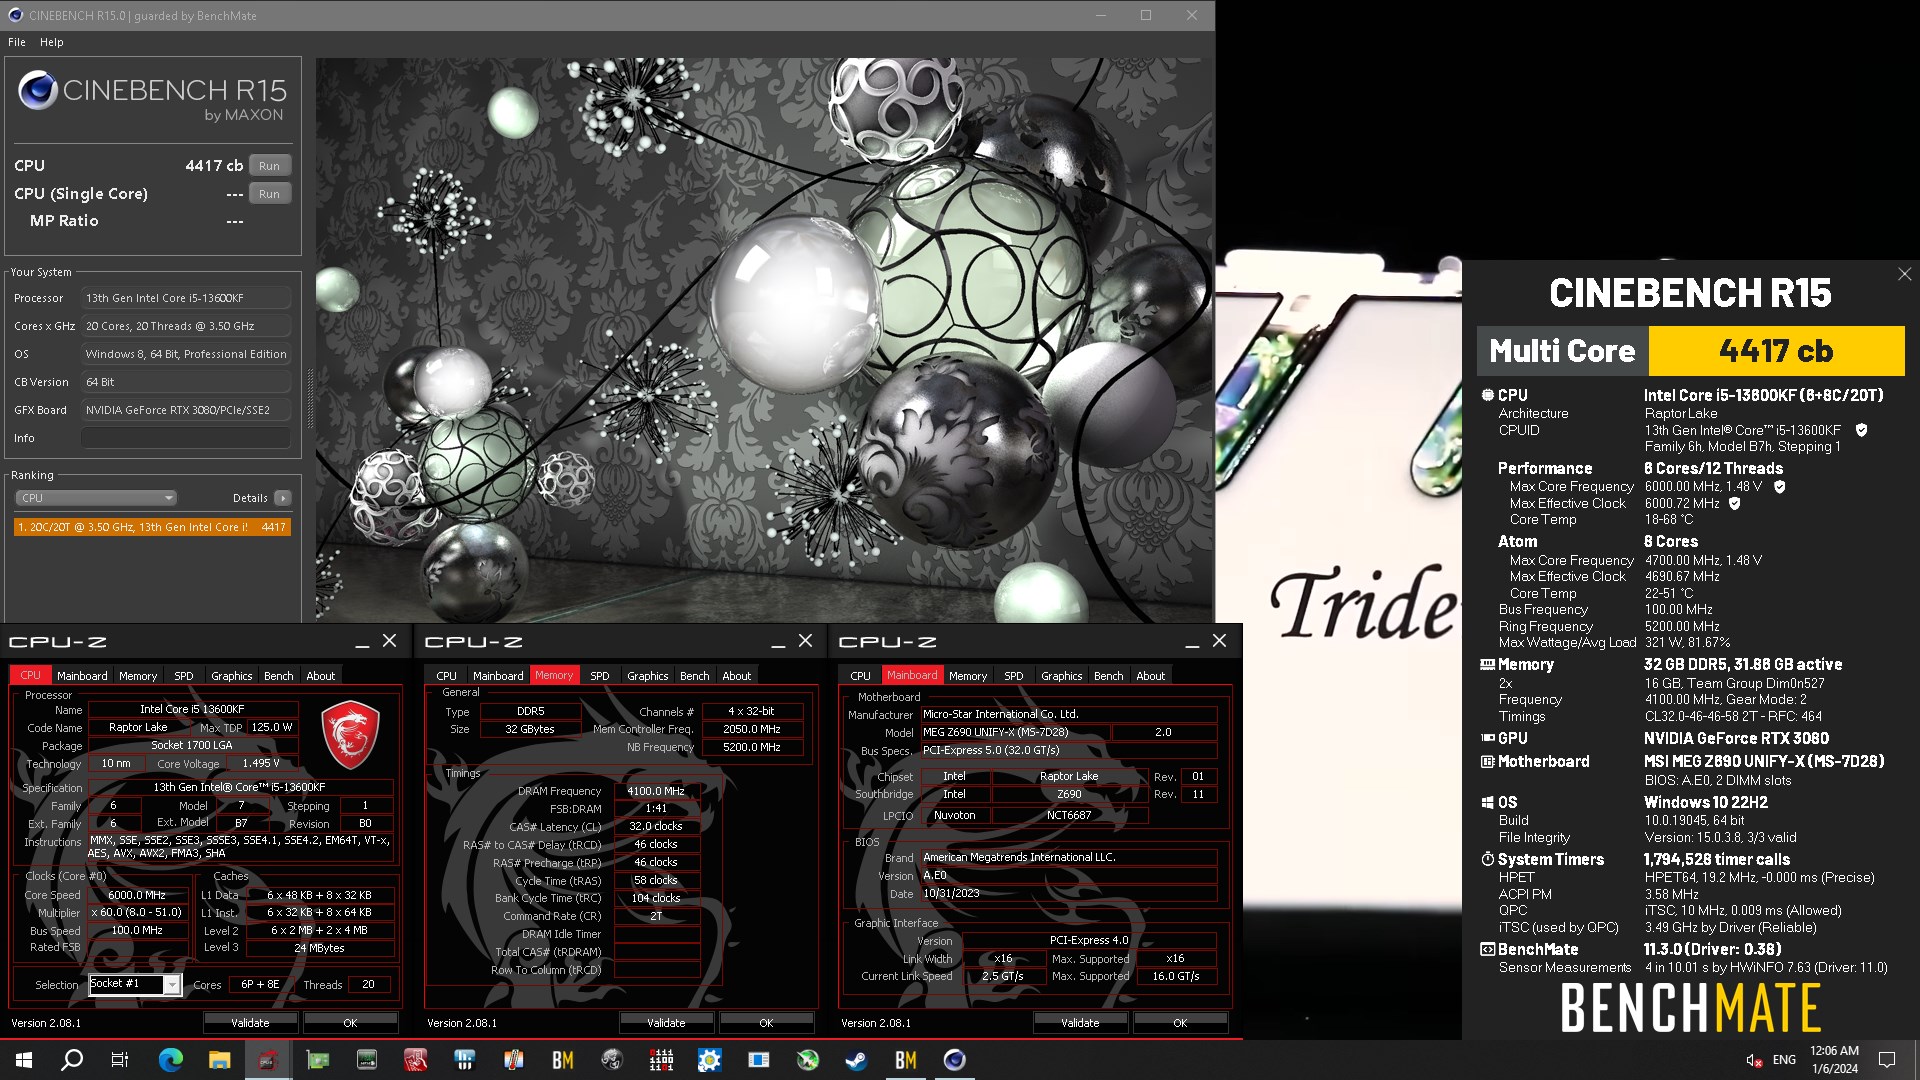Click the verified shield beside CPUID line

click(x=1861, y=430)
